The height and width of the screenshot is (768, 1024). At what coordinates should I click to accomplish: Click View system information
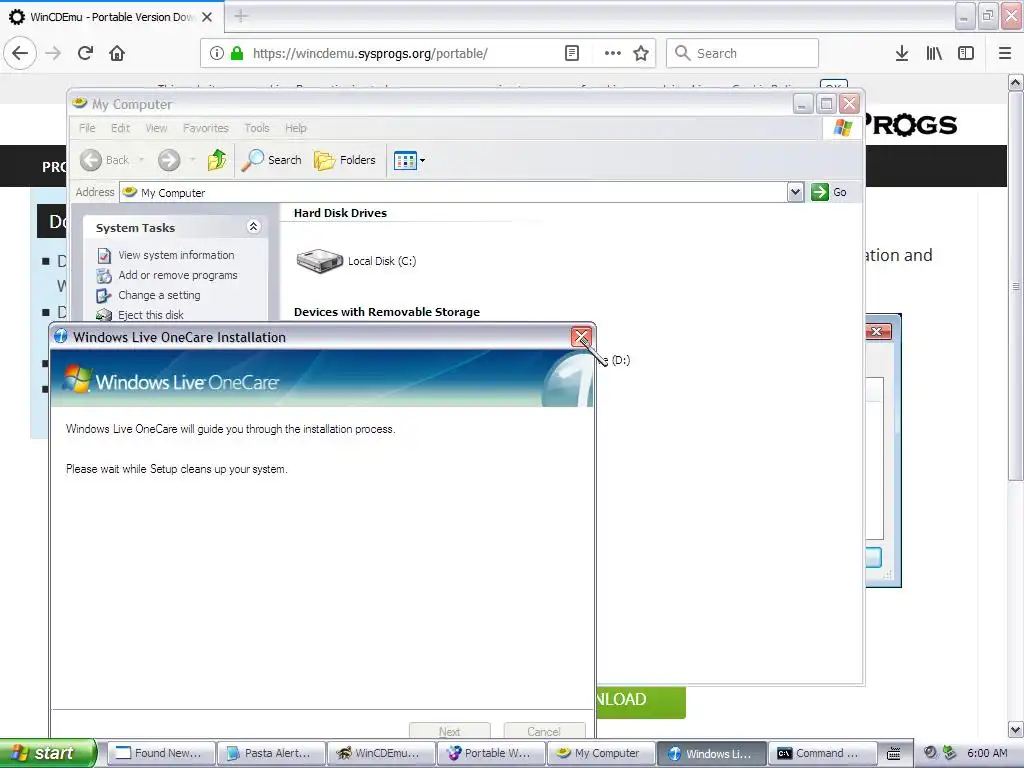point(176,255)
